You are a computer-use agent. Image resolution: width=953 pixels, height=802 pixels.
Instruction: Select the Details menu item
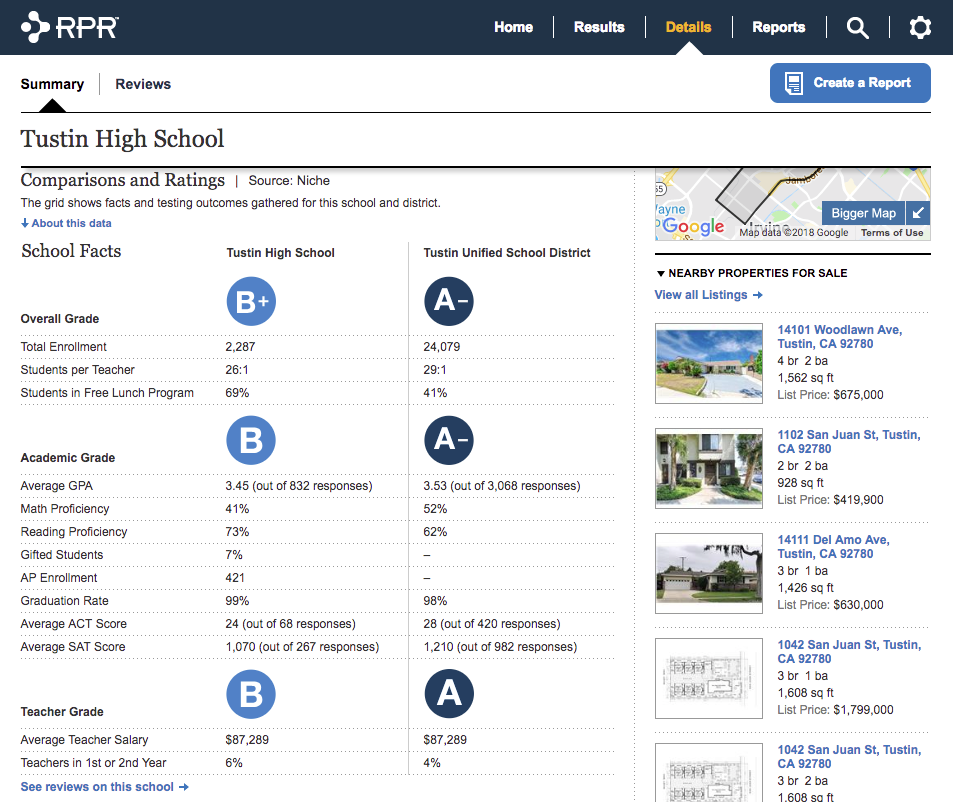point(689,27)
